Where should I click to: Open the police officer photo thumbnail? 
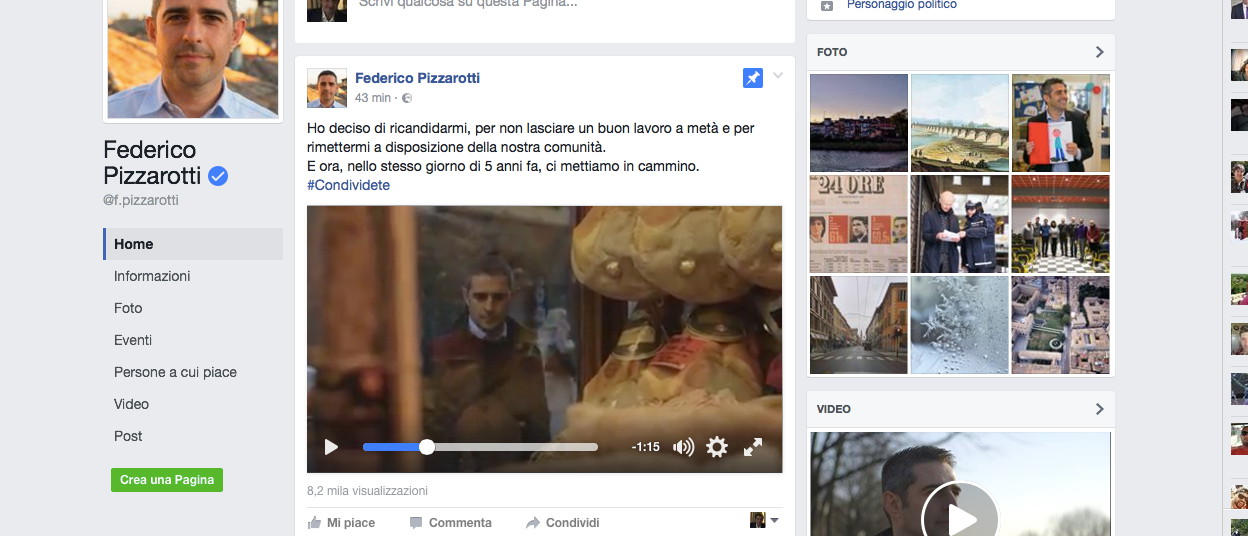pyautogui.click(x=960, y=224)
